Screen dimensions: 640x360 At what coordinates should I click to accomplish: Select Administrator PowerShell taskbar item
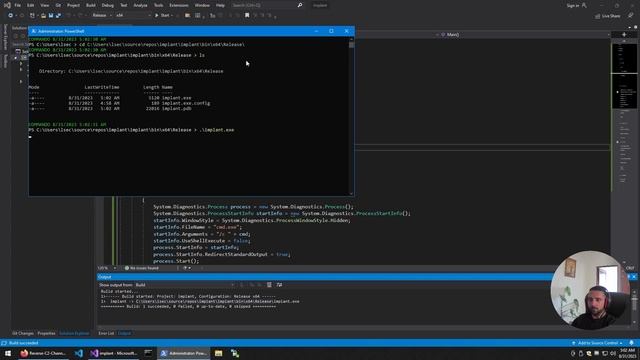[184, 353]
